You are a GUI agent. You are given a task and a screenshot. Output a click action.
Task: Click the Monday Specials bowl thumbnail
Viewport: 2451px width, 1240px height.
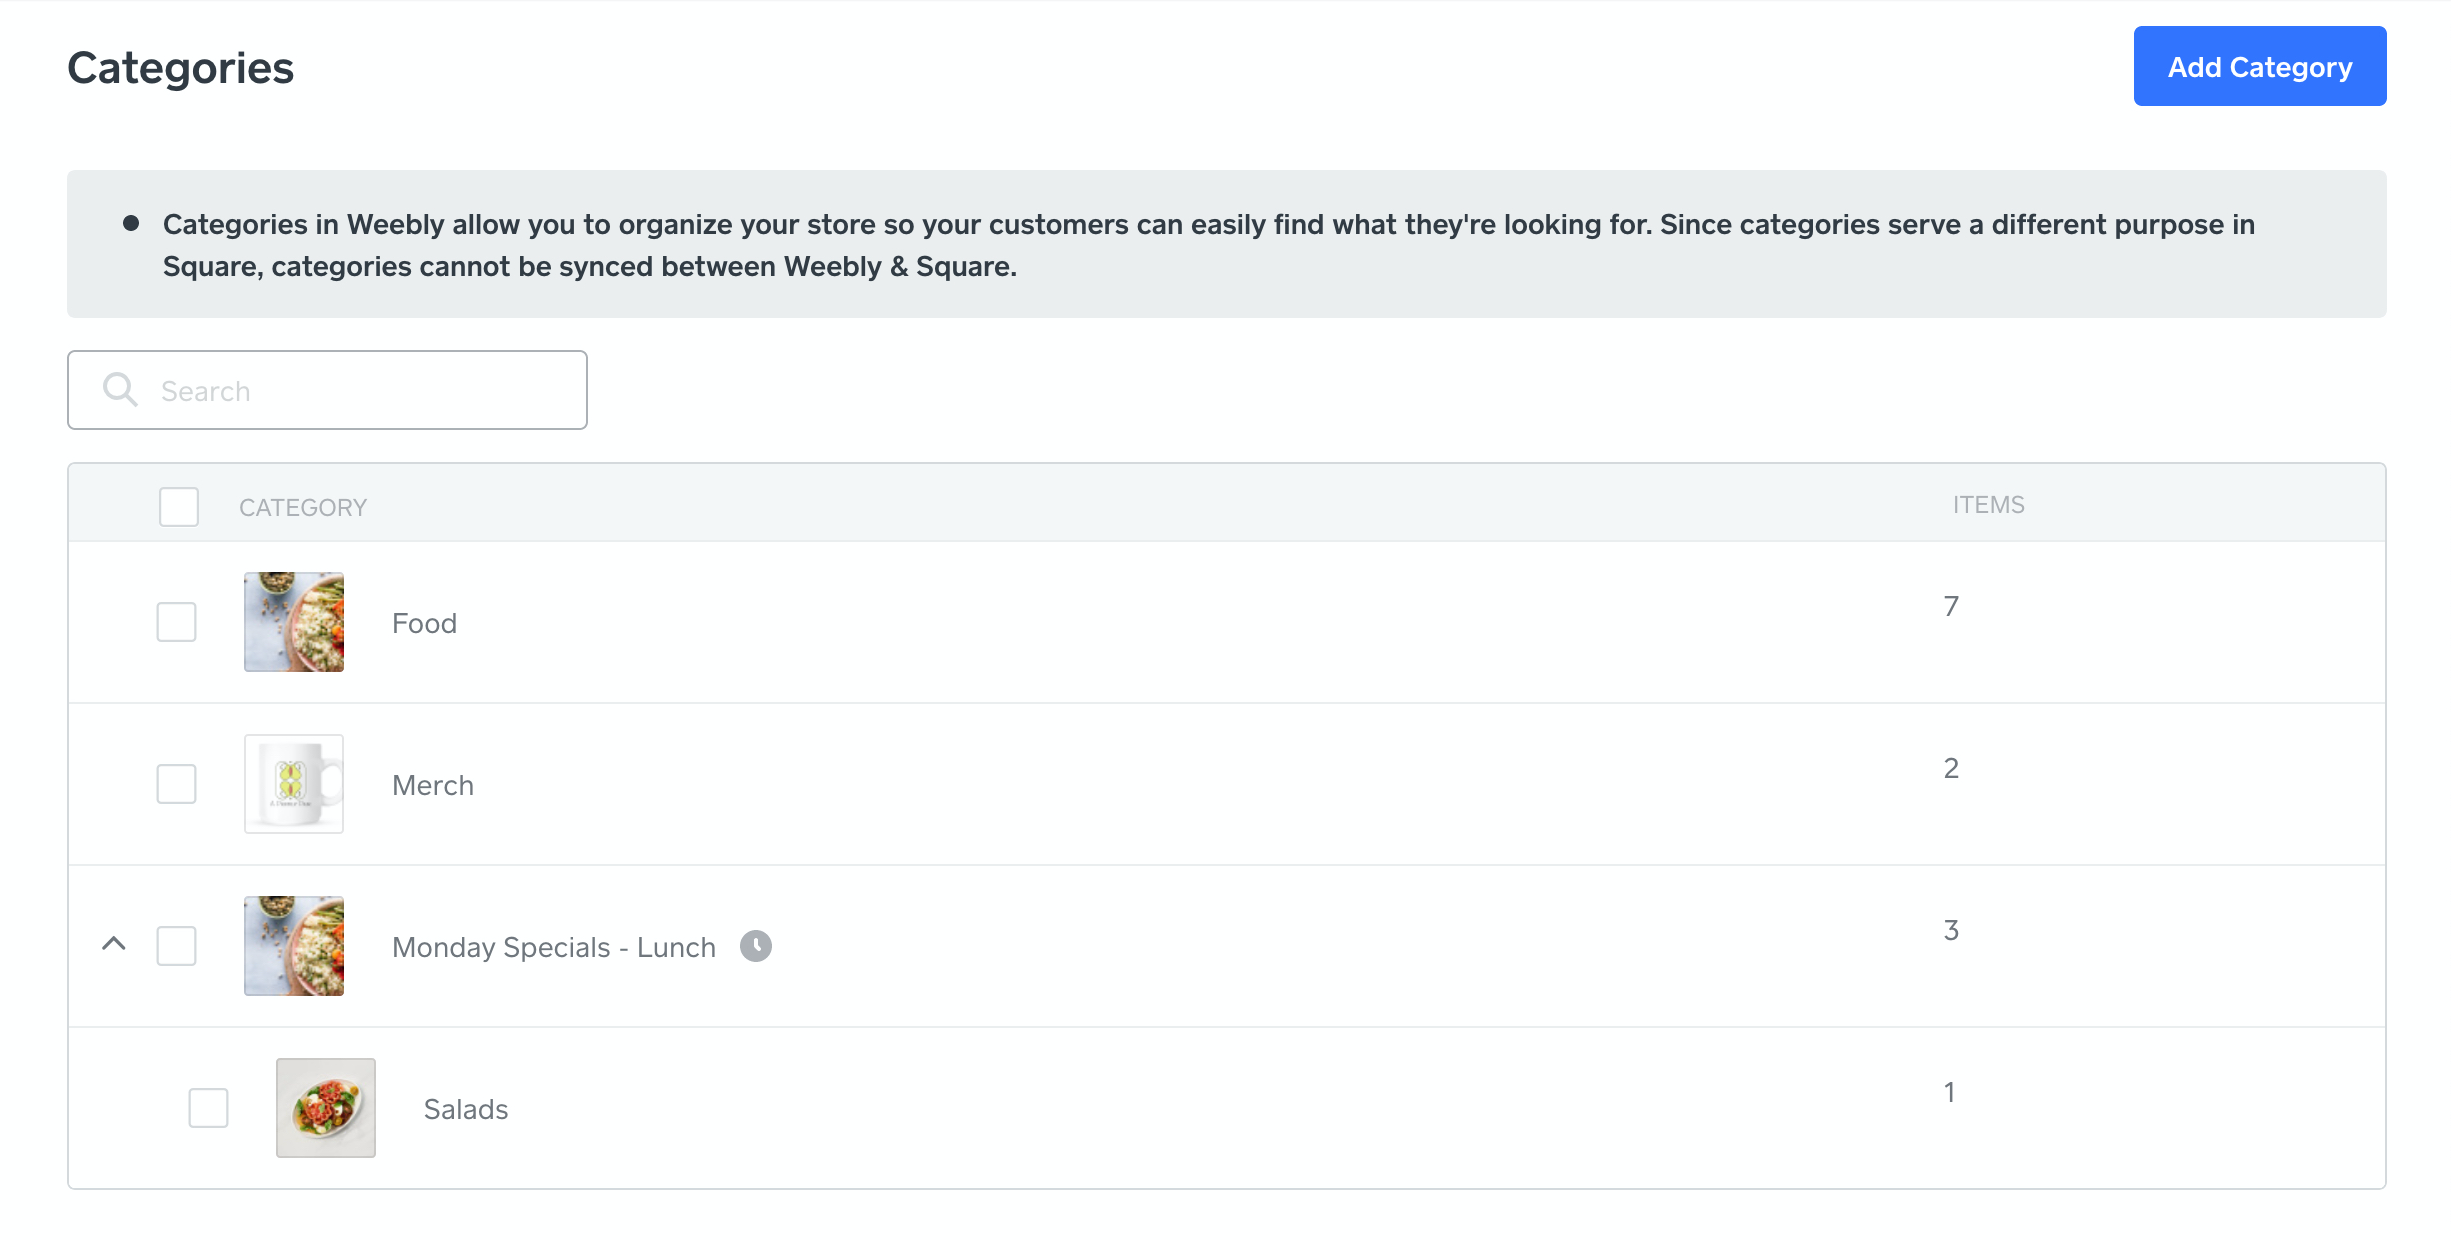click(294, 946)
